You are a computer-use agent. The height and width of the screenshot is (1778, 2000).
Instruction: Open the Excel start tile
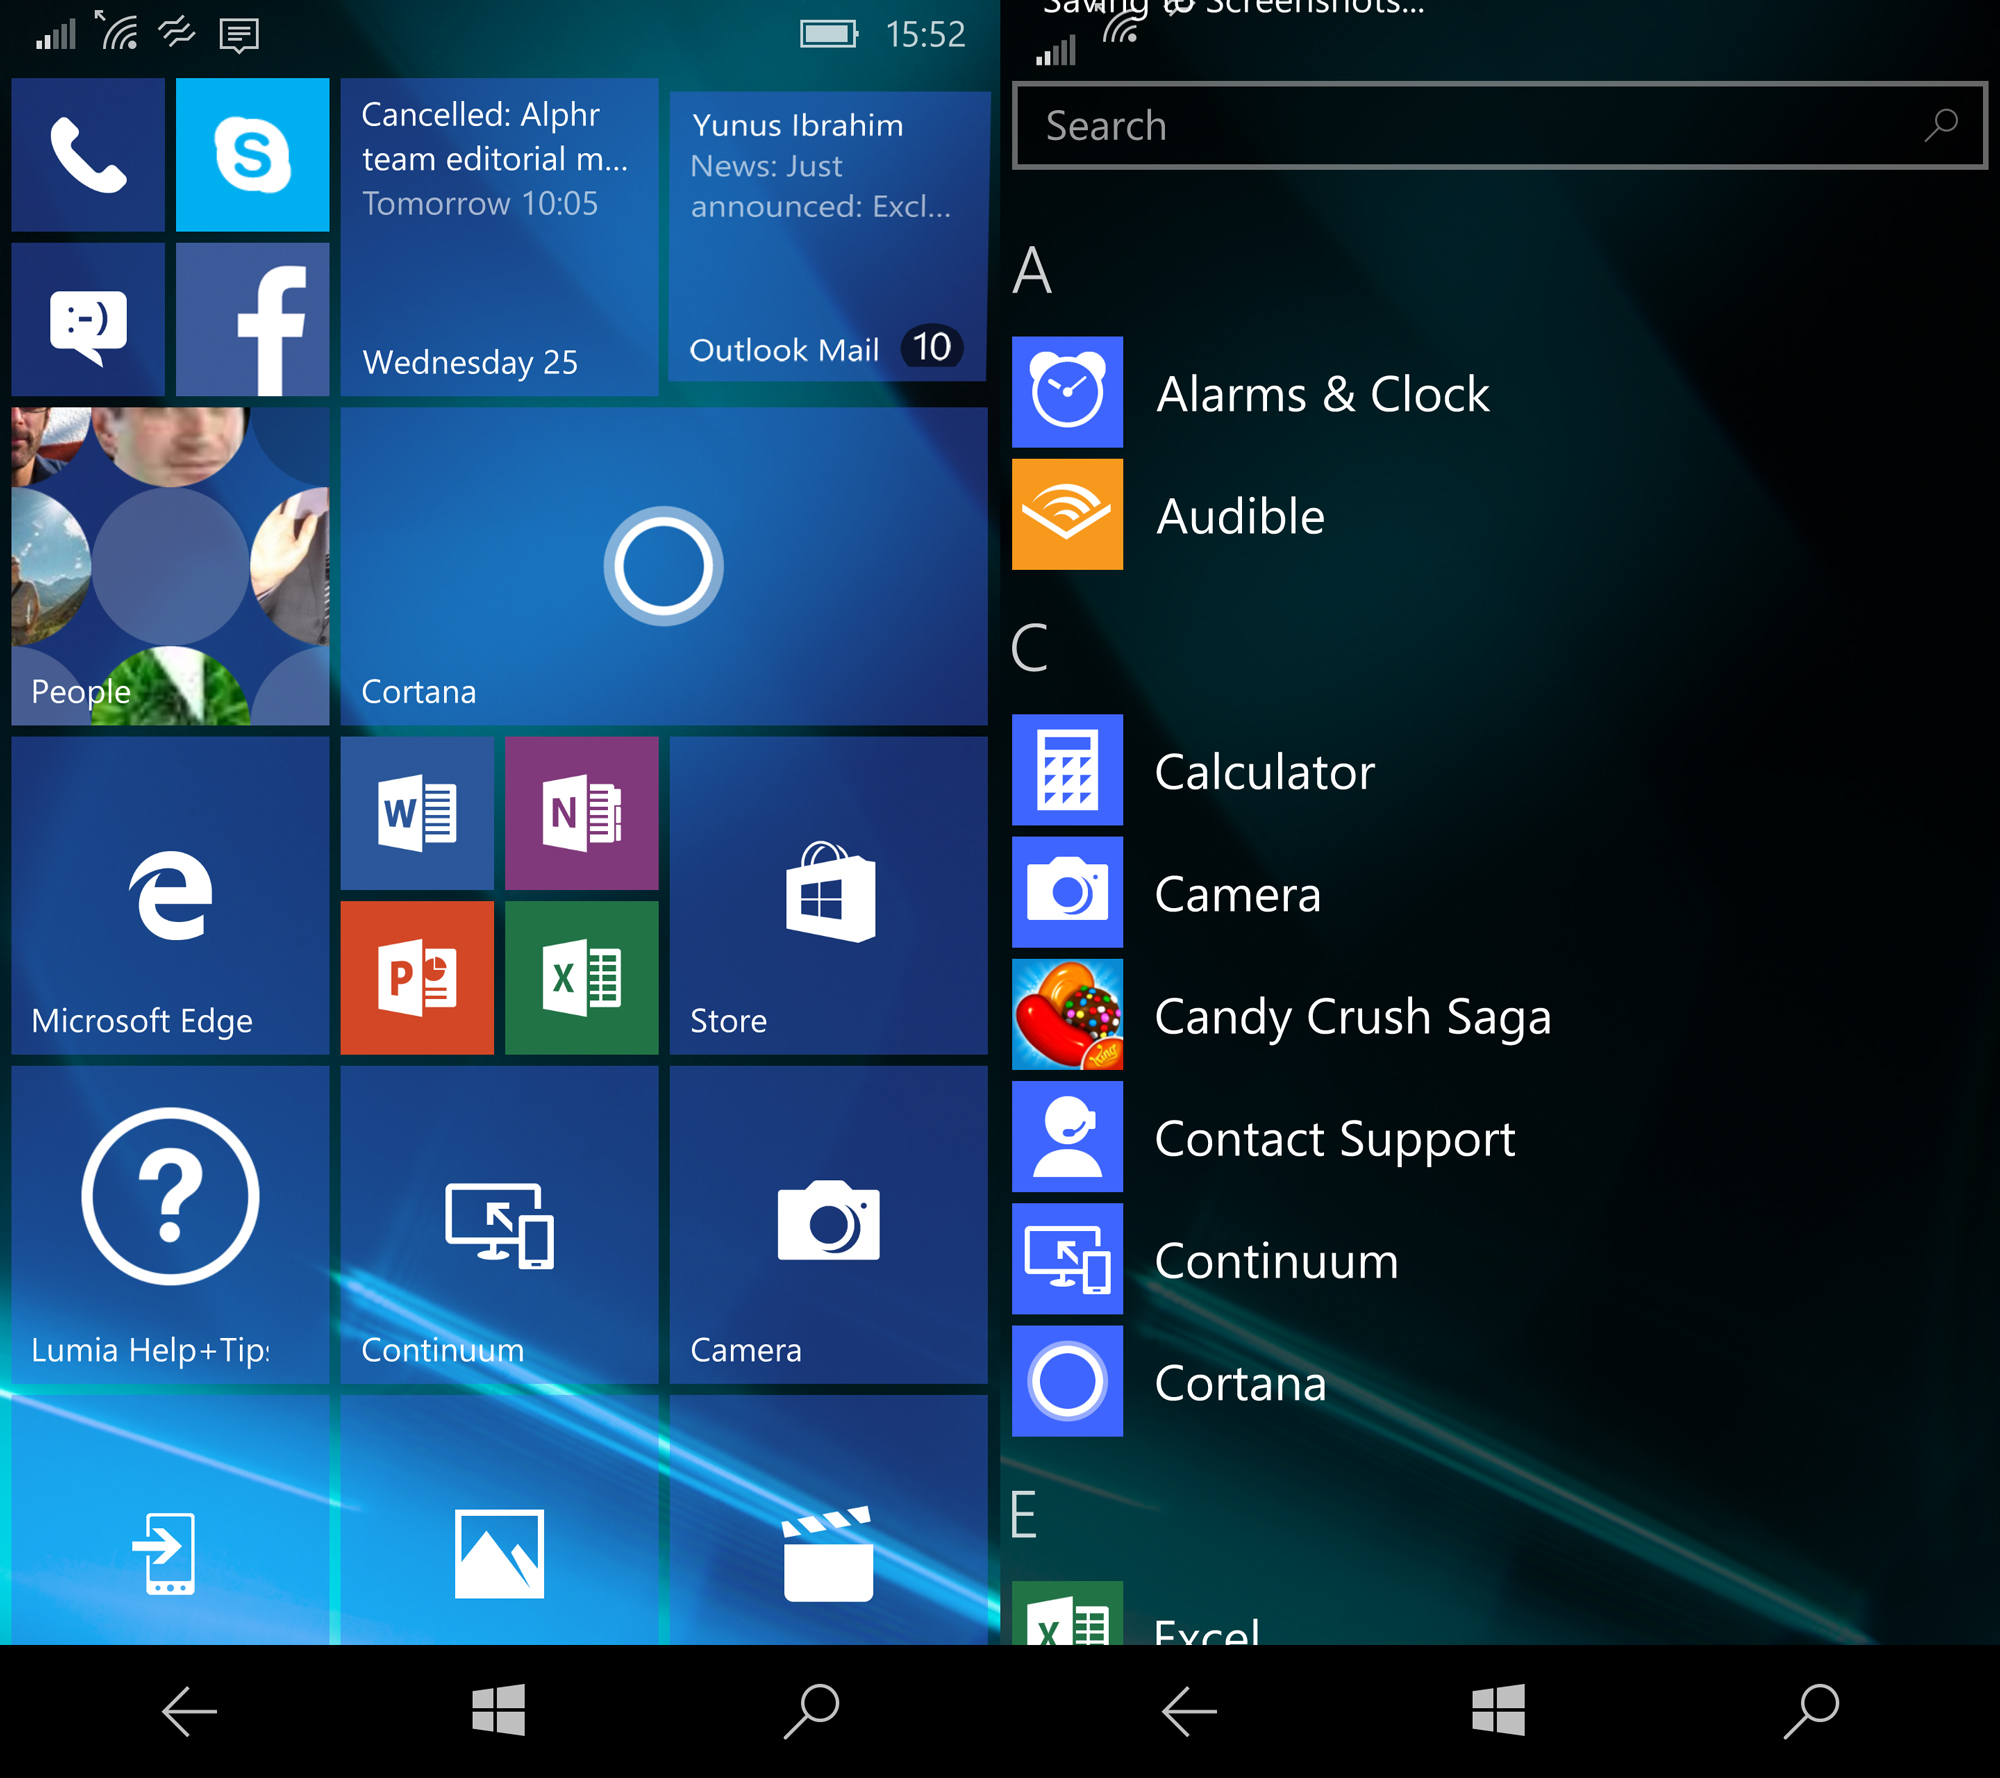coord(581,977)
